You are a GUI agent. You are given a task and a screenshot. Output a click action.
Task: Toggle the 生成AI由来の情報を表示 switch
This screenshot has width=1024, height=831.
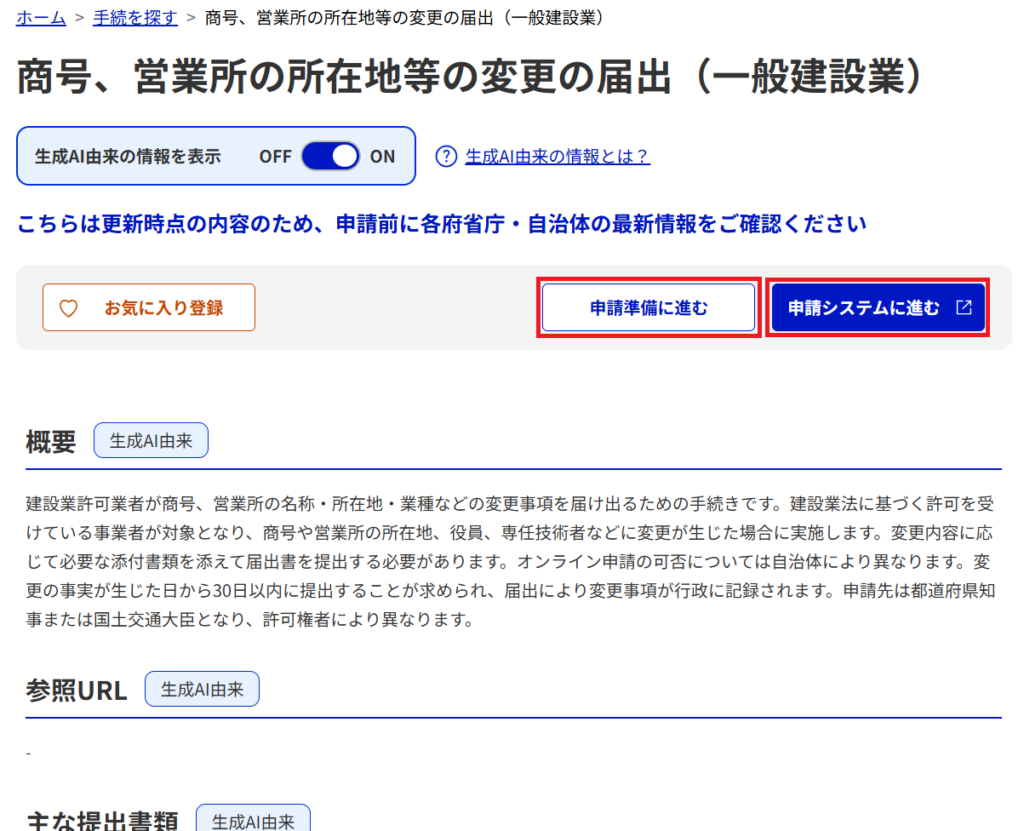(330, 157)
